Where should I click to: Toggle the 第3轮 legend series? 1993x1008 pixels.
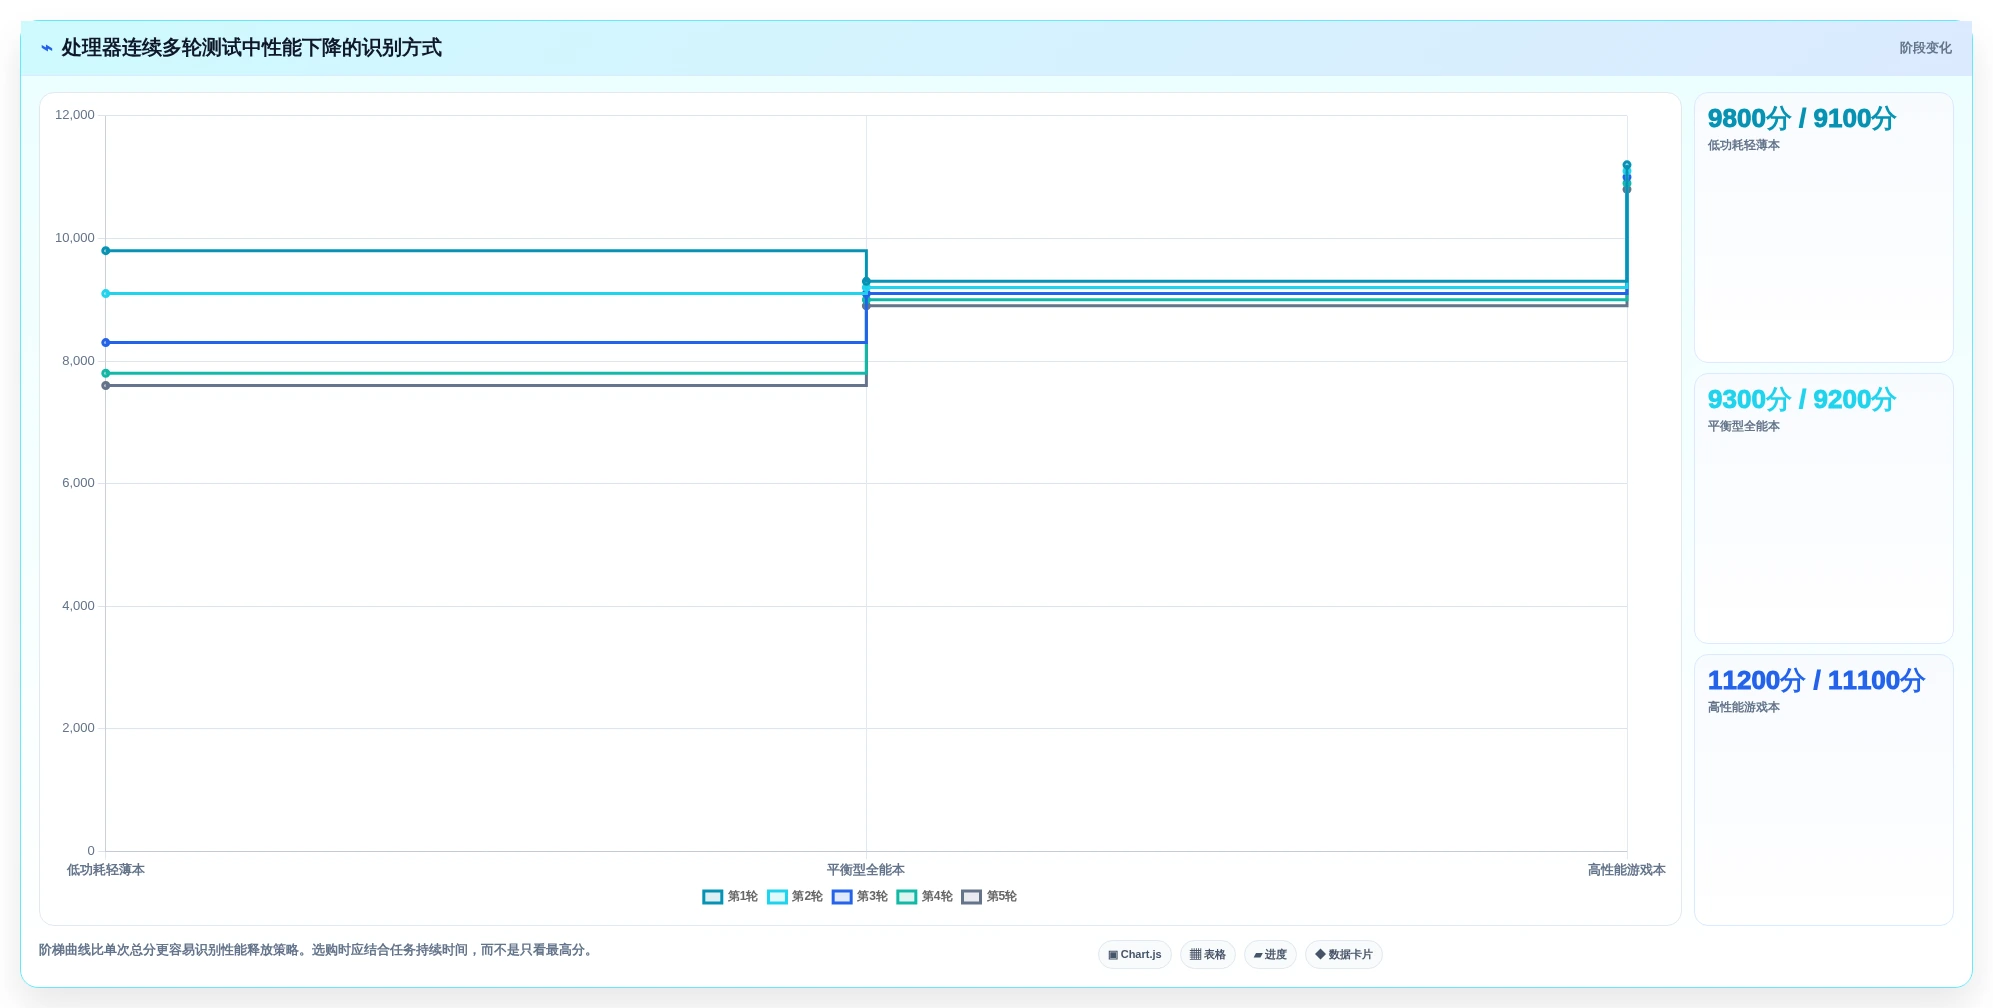(860, 897)
